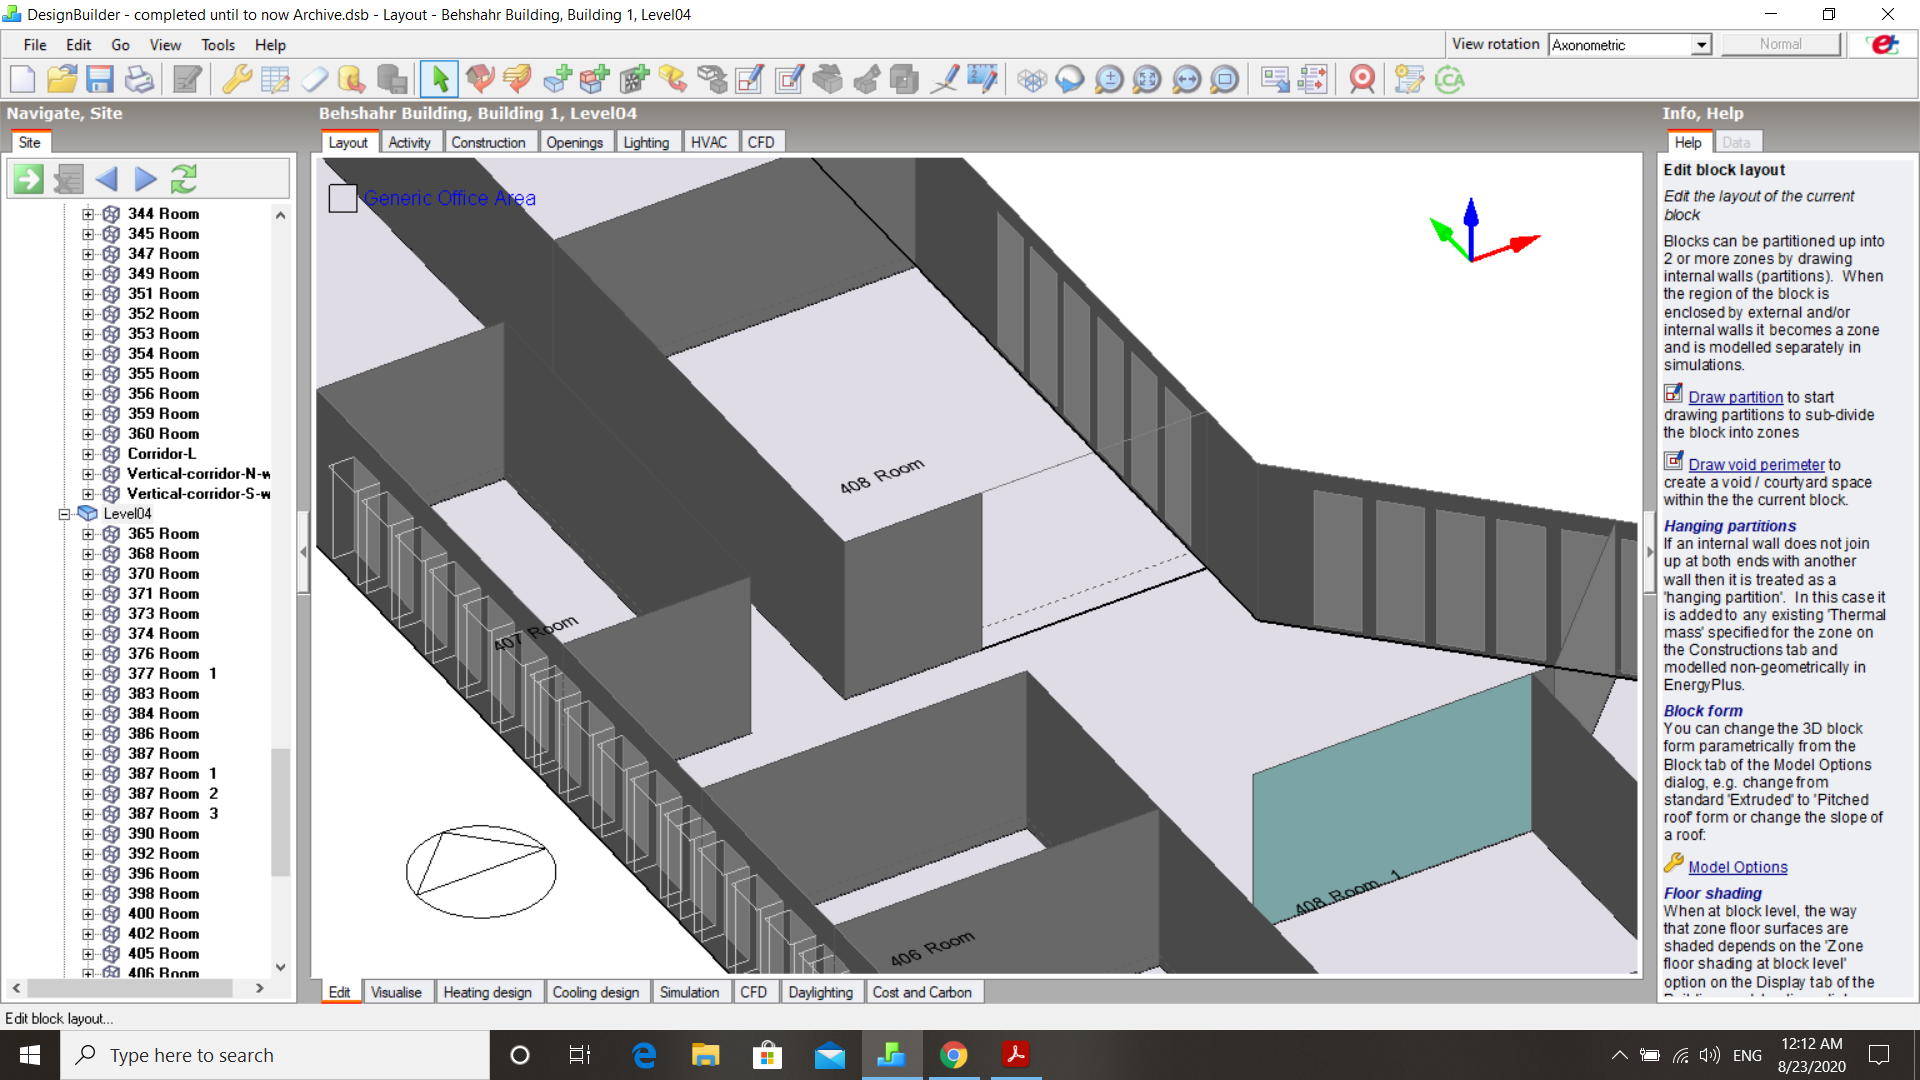Select 408 Room label in 3D view
Viewport: 1920px width, 1080px height.
click(882, 476)
